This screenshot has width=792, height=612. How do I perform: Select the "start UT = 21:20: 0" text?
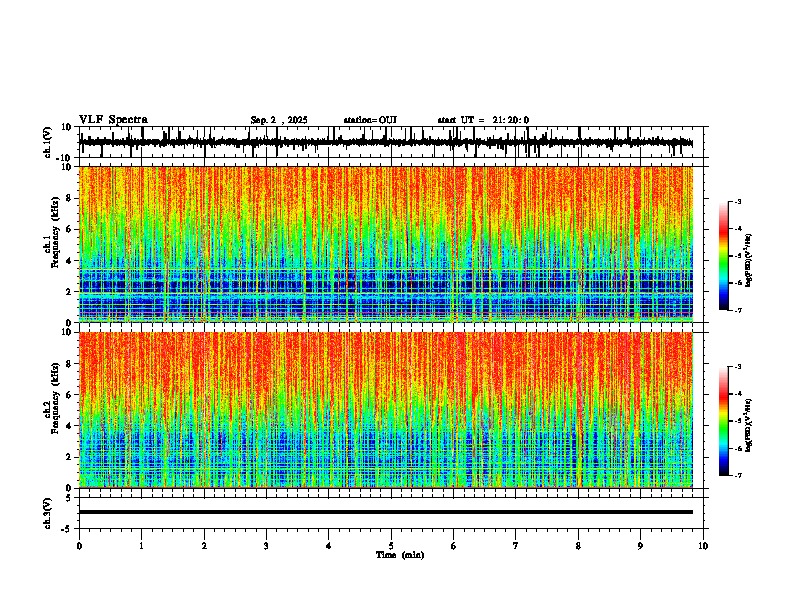click(483, 120)
